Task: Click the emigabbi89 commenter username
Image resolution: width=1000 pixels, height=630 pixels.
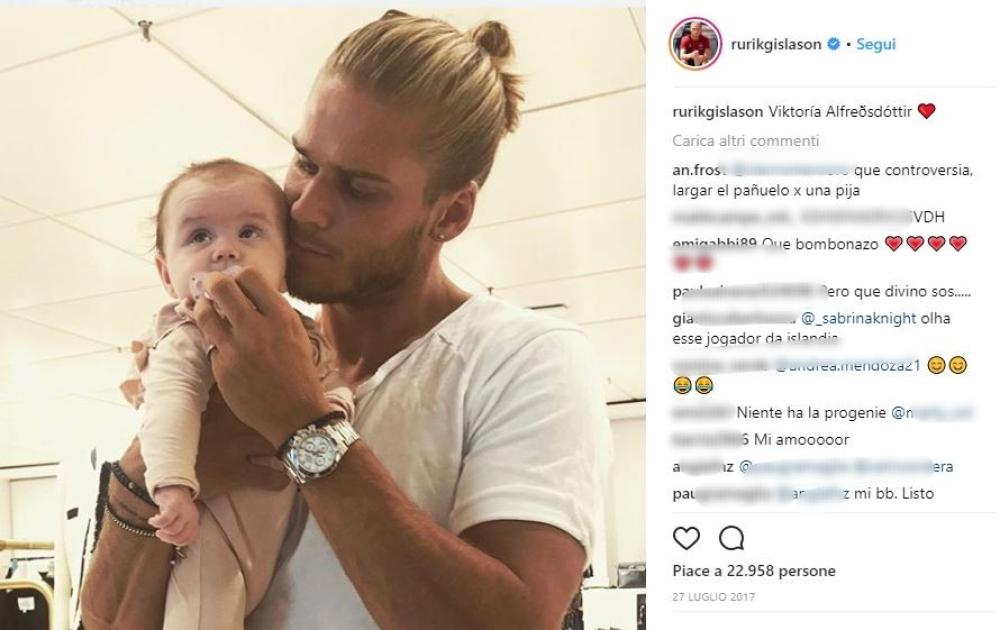Action: [714, 244]
